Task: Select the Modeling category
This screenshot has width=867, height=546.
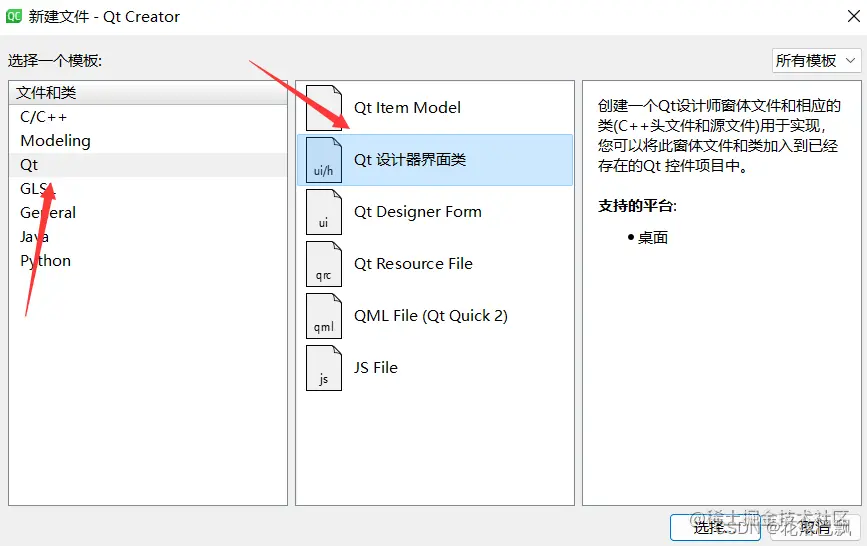Action: tap(148, 141)
